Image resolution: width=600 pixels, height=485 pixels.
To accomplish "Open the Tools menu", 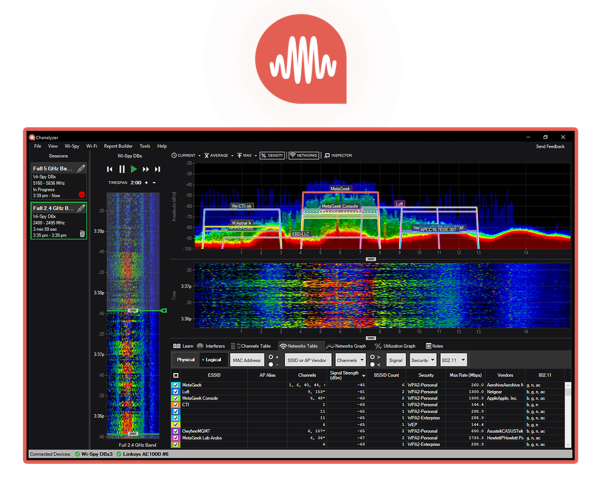I will pos(145,146).
